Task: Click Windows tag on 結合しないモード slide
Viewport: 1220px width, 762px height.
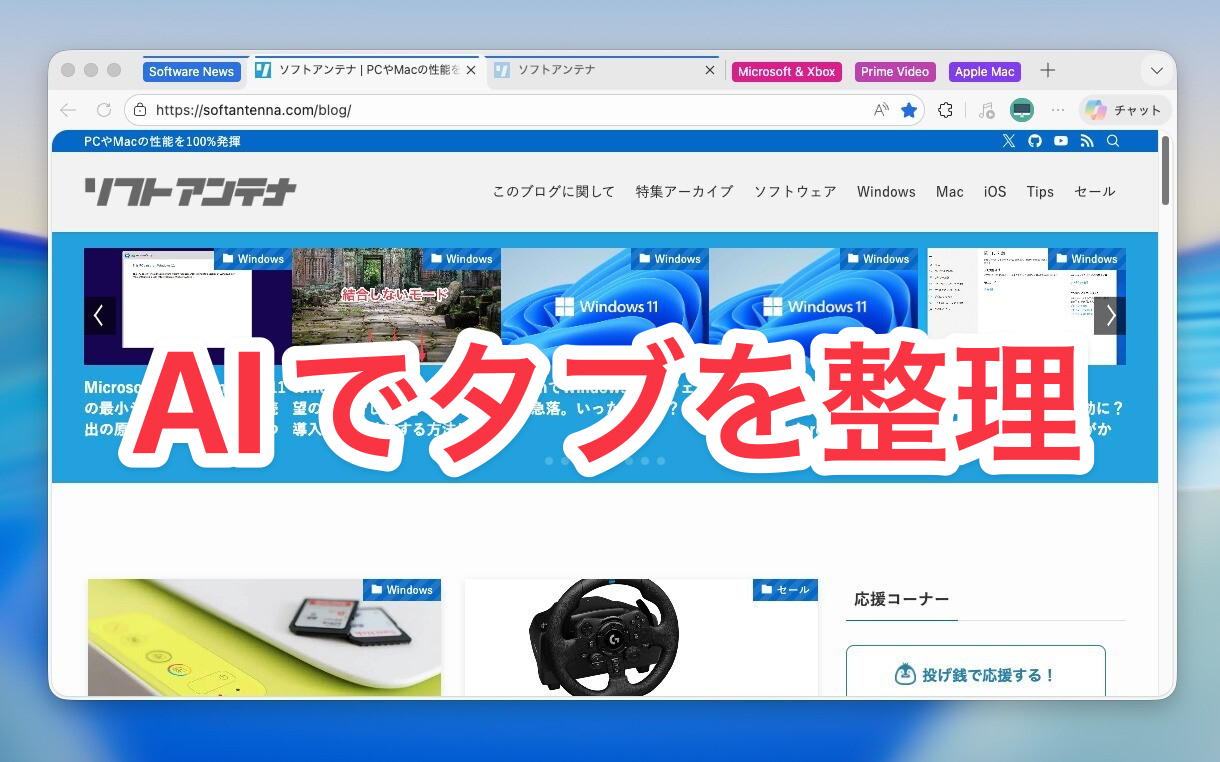Action: 461,259
